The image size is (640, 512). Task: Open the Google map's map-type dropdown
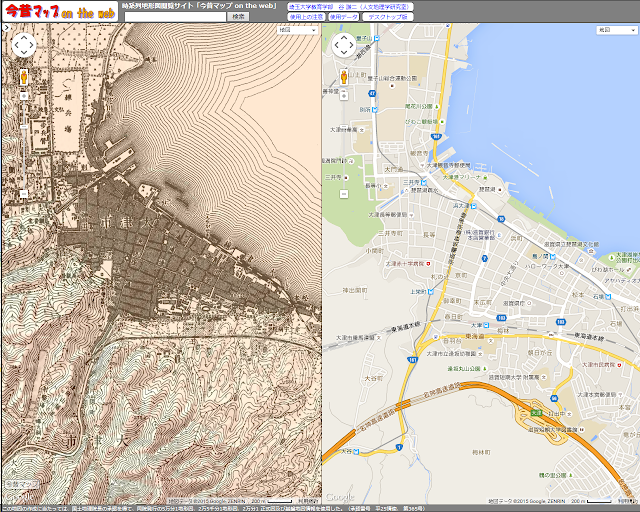[616, 30]
